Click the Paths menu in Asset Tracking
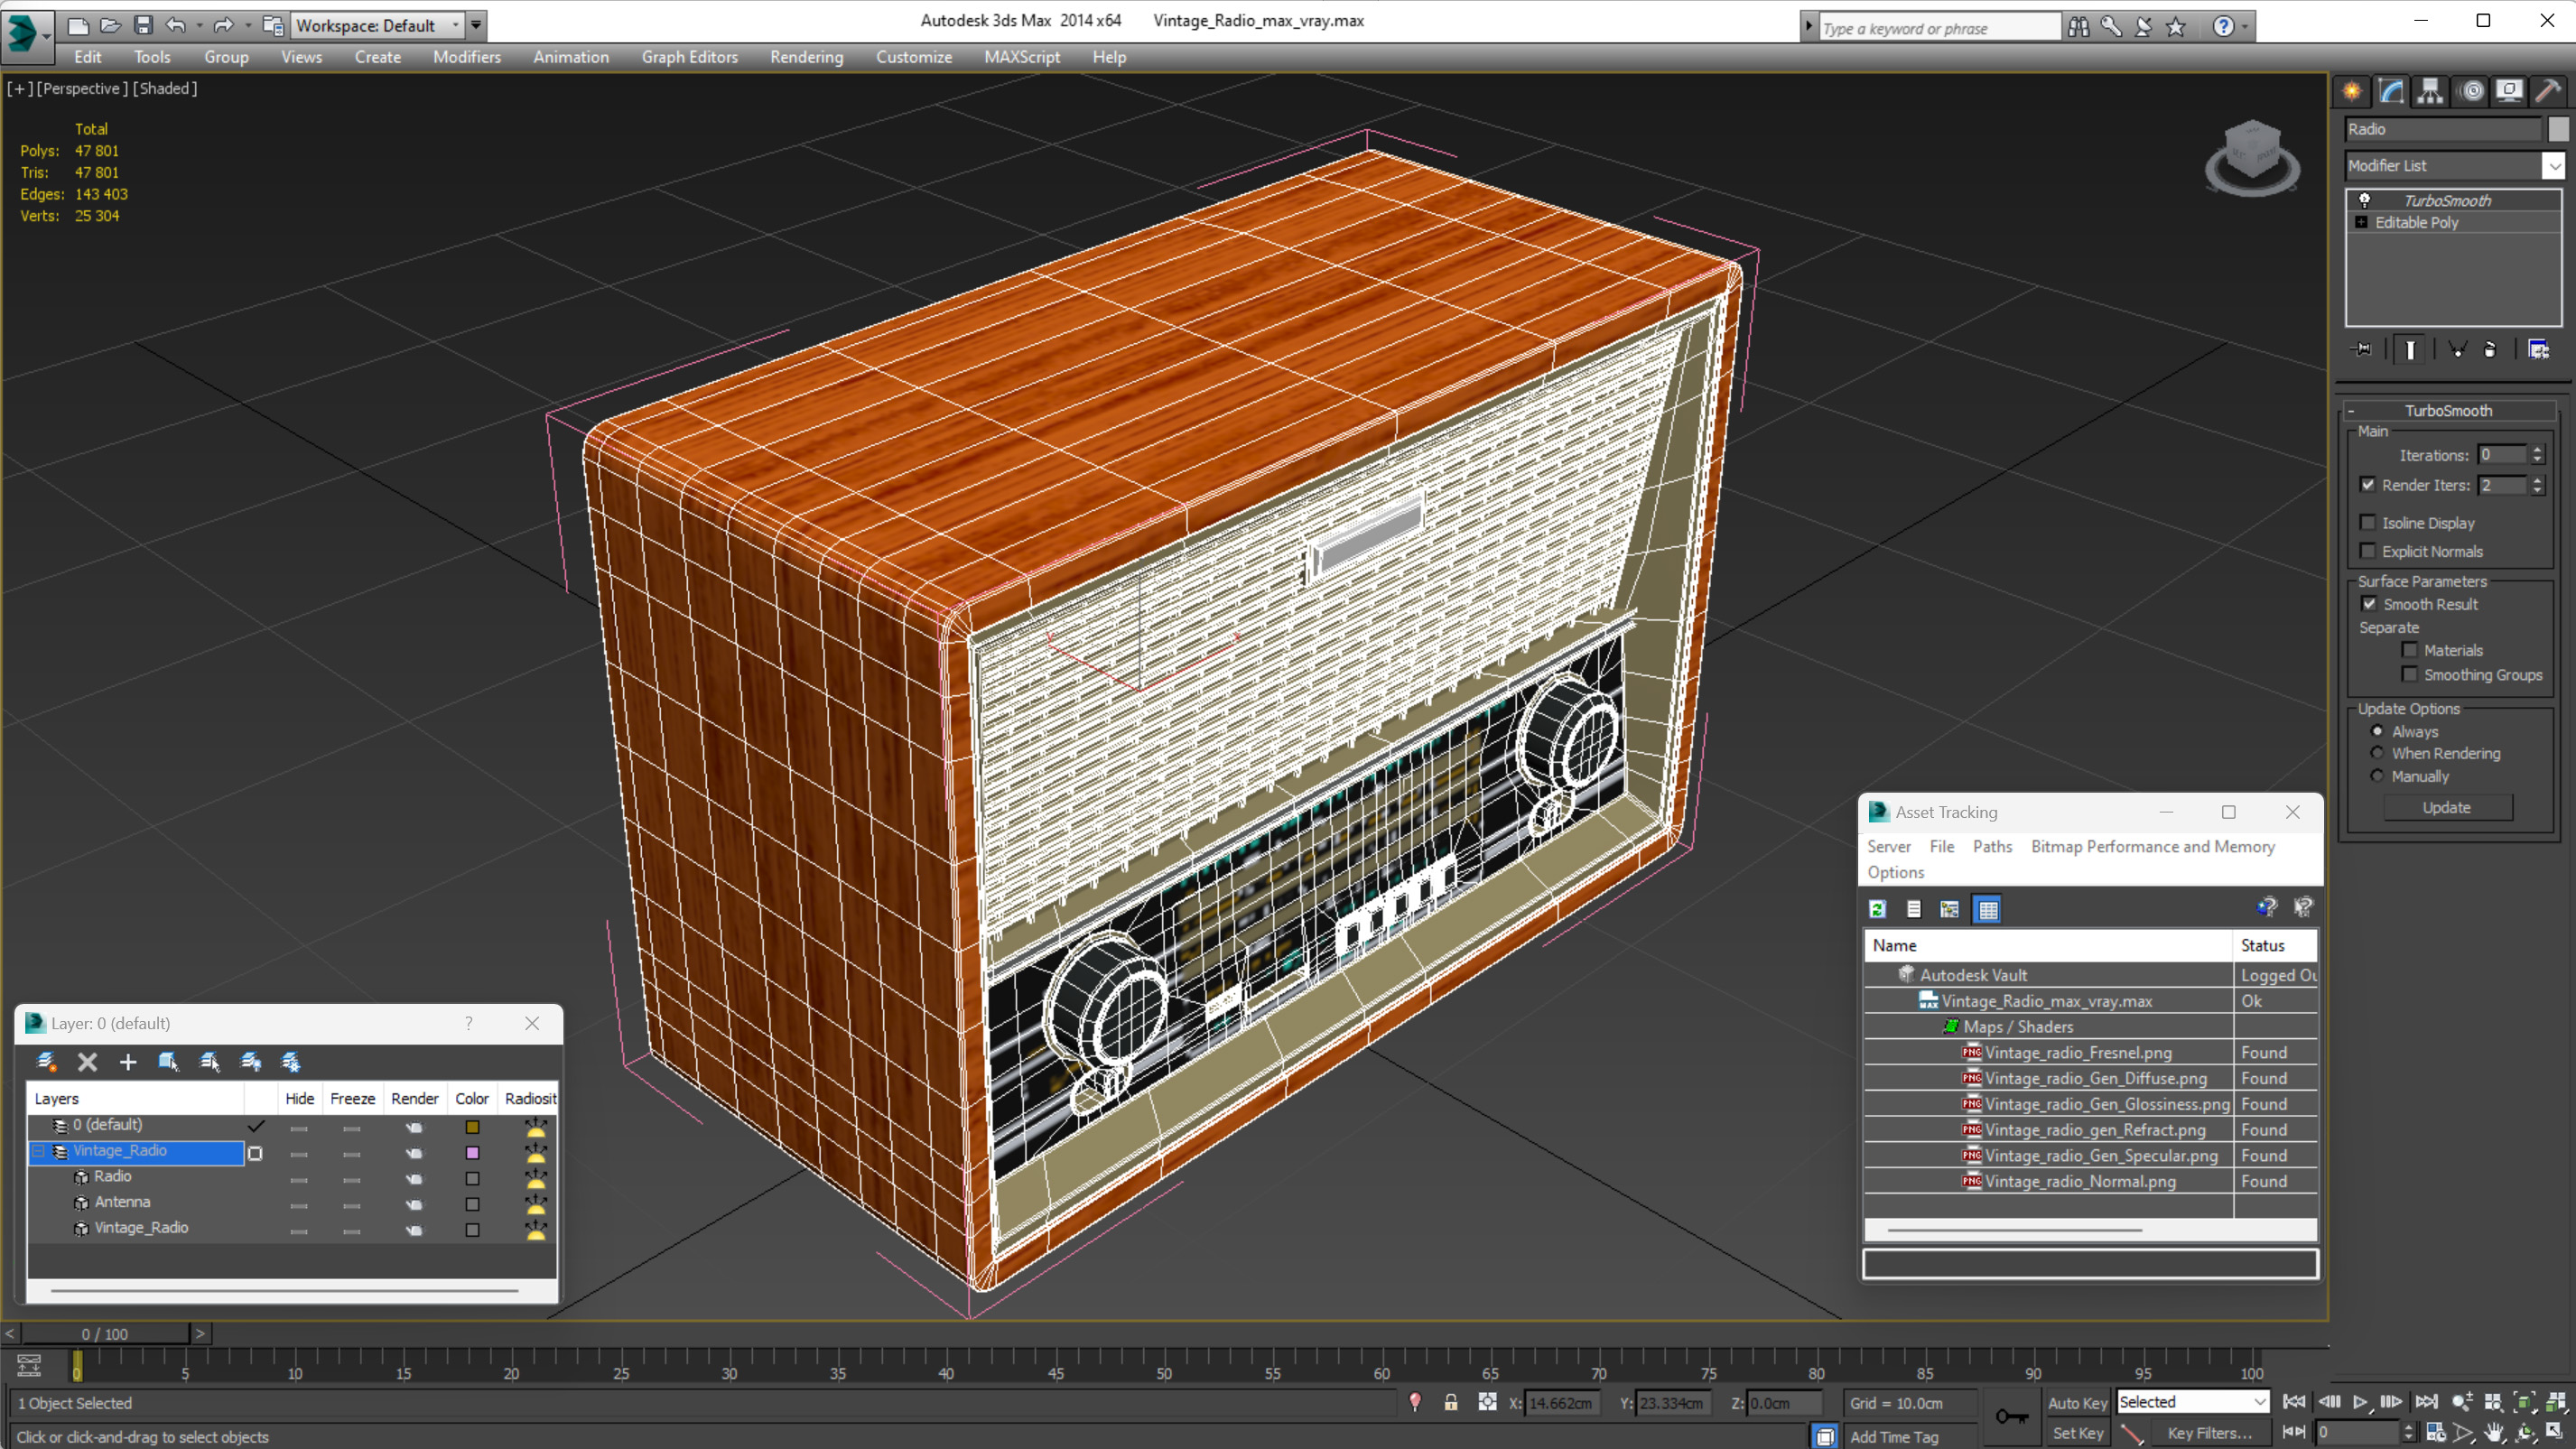Screen dimensions: 2576x1449 coord(1994,846)
